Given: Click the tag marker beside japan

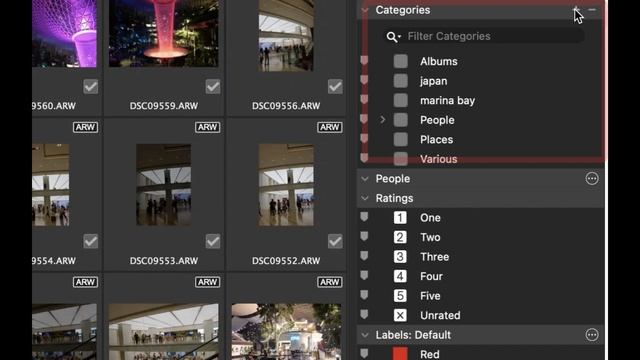Looking at the screenshot, I should point(364,80).
